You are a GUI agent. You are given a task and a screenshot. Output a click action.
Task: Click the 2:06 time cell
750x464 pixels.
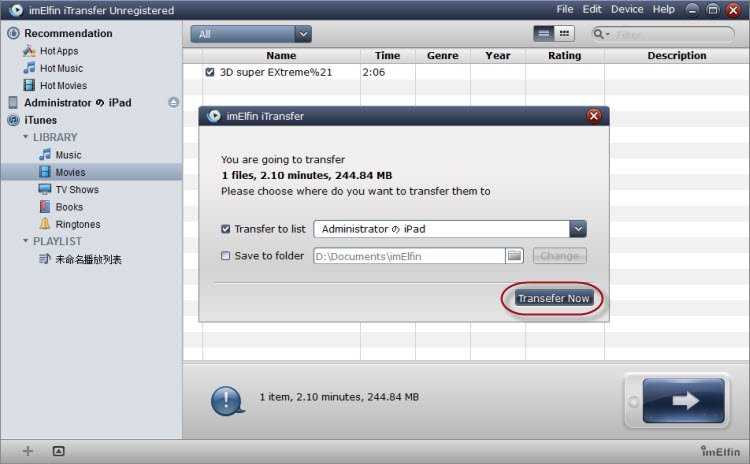point(374,72)
